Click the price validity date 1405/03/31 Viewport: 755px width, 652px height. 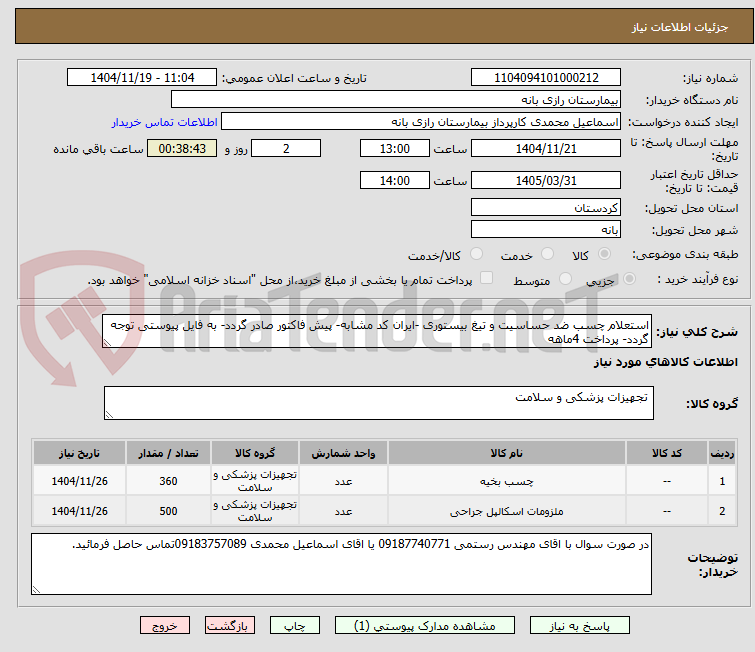546,181
